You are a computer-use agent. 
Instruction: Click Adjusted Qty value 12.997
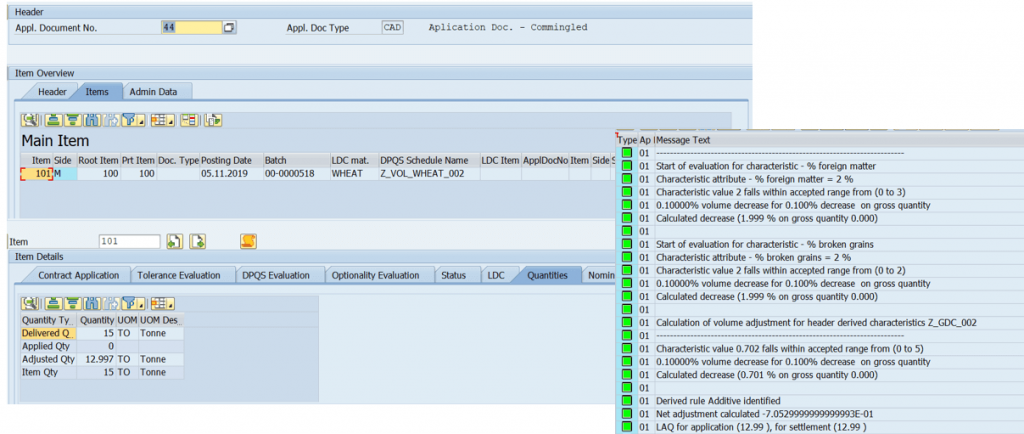[97, 360]
